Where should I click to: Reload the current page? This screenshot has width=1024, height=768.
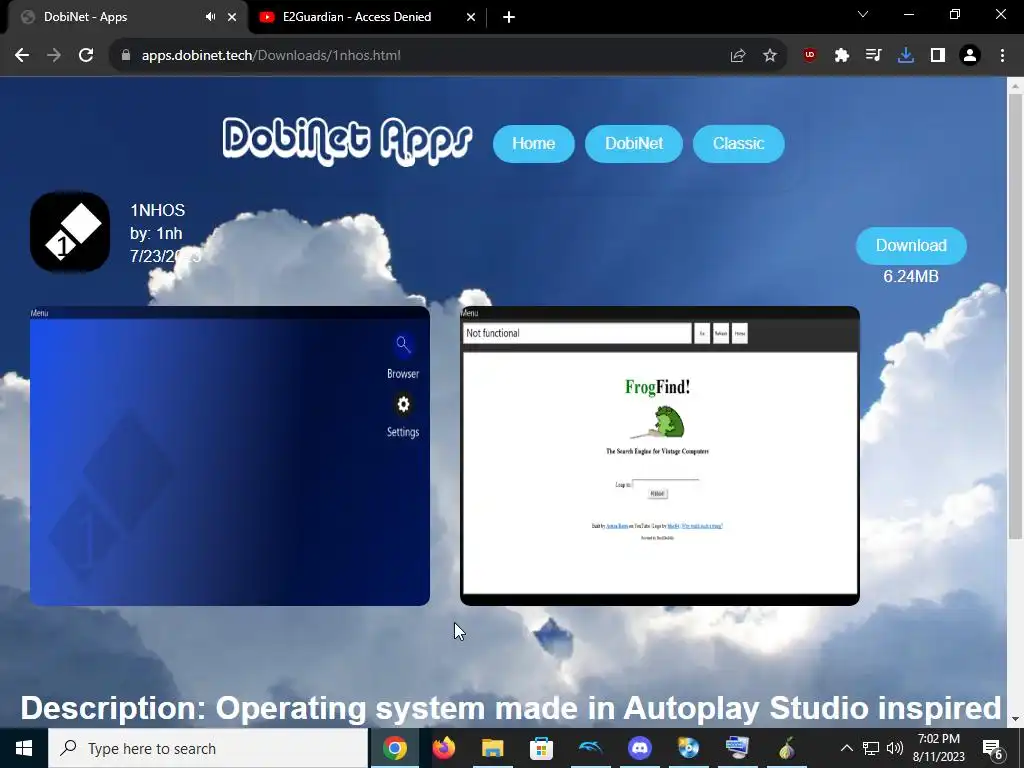(x=86, y=56)
